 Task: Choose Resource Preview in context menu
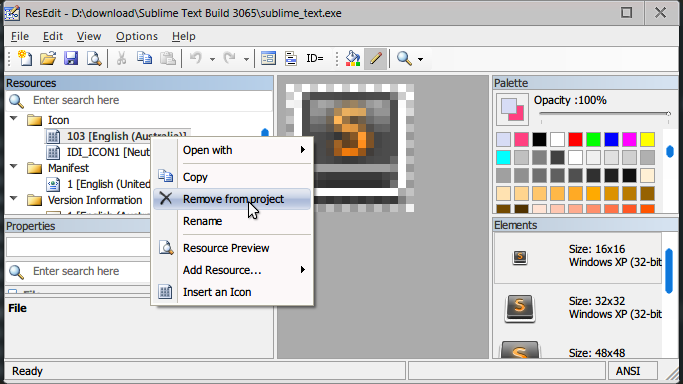point(233,248)
